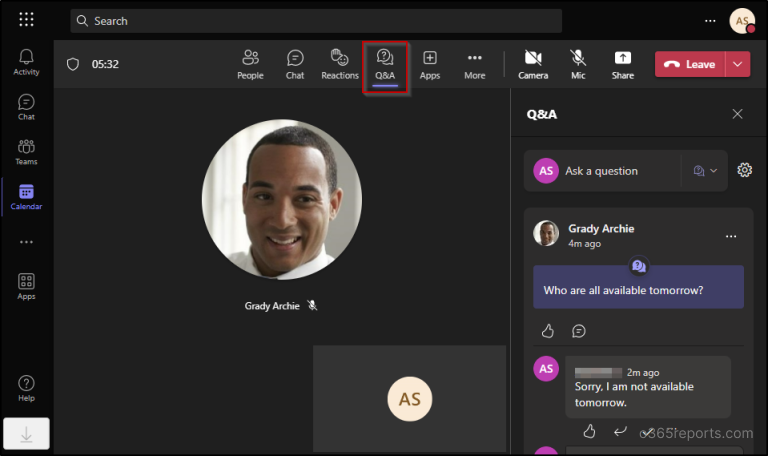Close the Q&A panel
Viewport: 768px width, 456px height.
click(737, 114)
